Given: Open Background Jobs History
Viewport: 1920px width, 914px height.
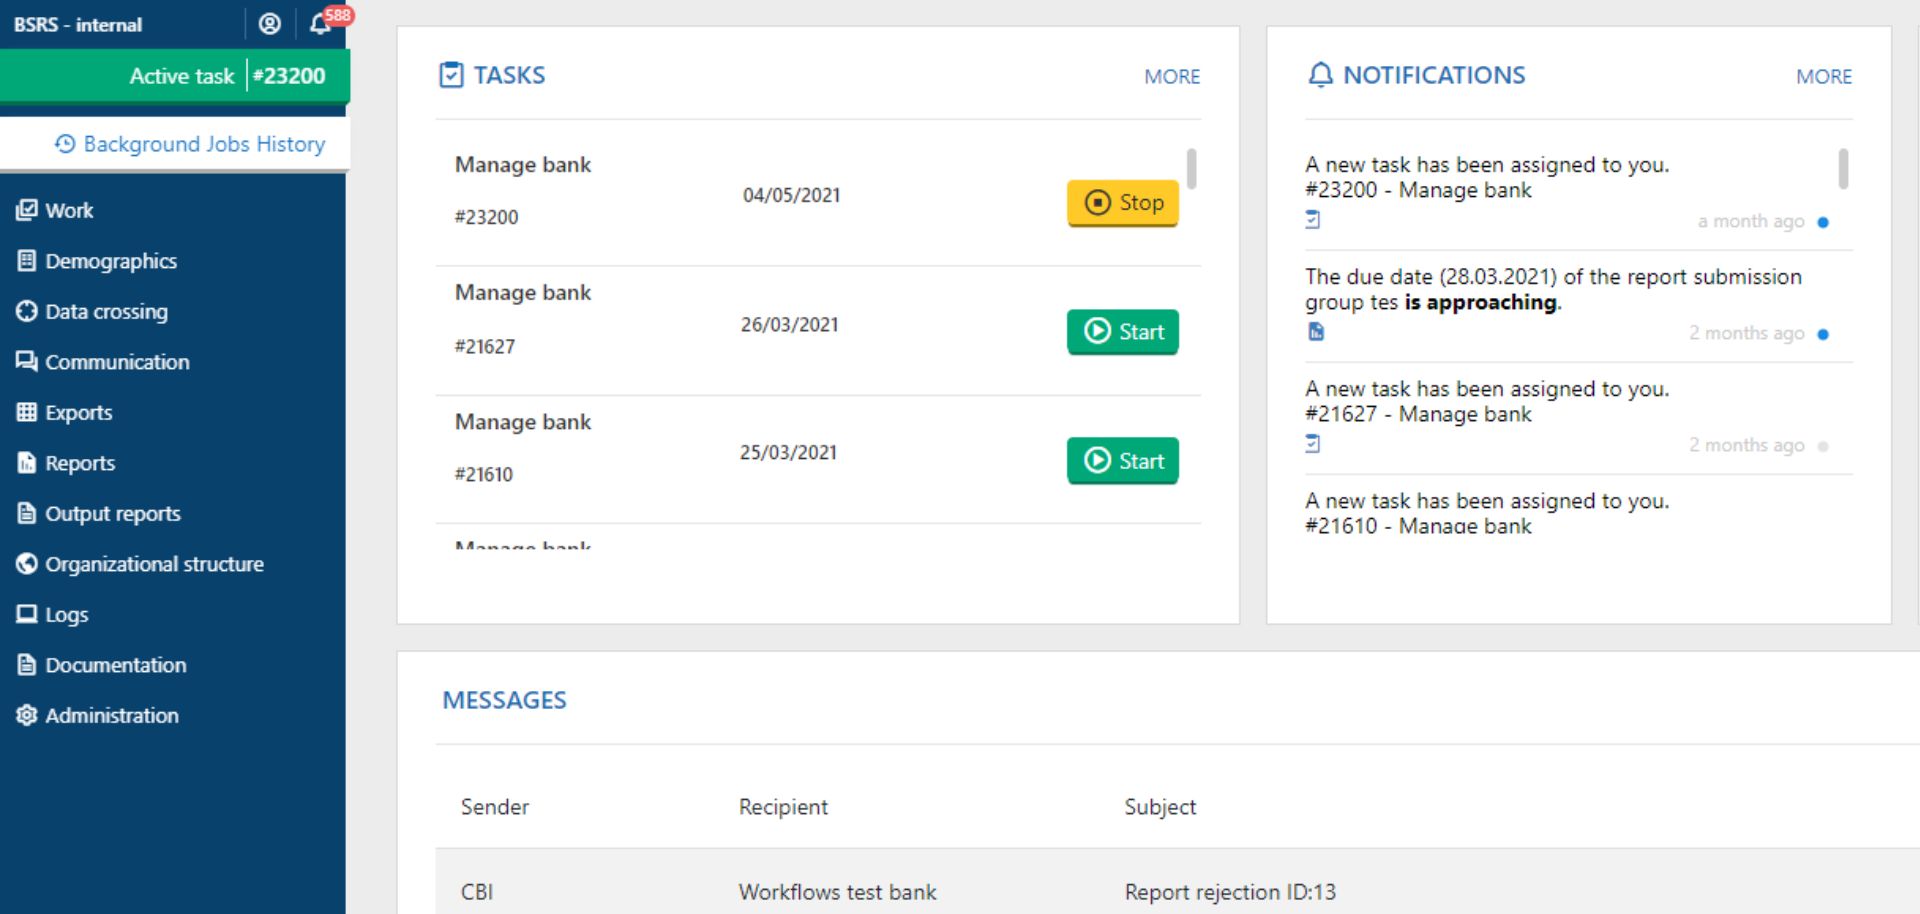Looking at the screenshot, I should (x=190, y=144).
